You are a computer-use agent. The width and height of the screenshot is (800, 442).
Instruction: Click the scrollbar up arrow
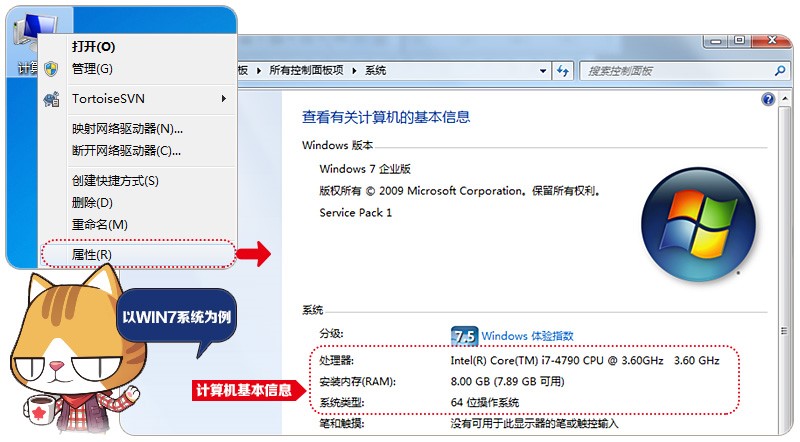785,98
